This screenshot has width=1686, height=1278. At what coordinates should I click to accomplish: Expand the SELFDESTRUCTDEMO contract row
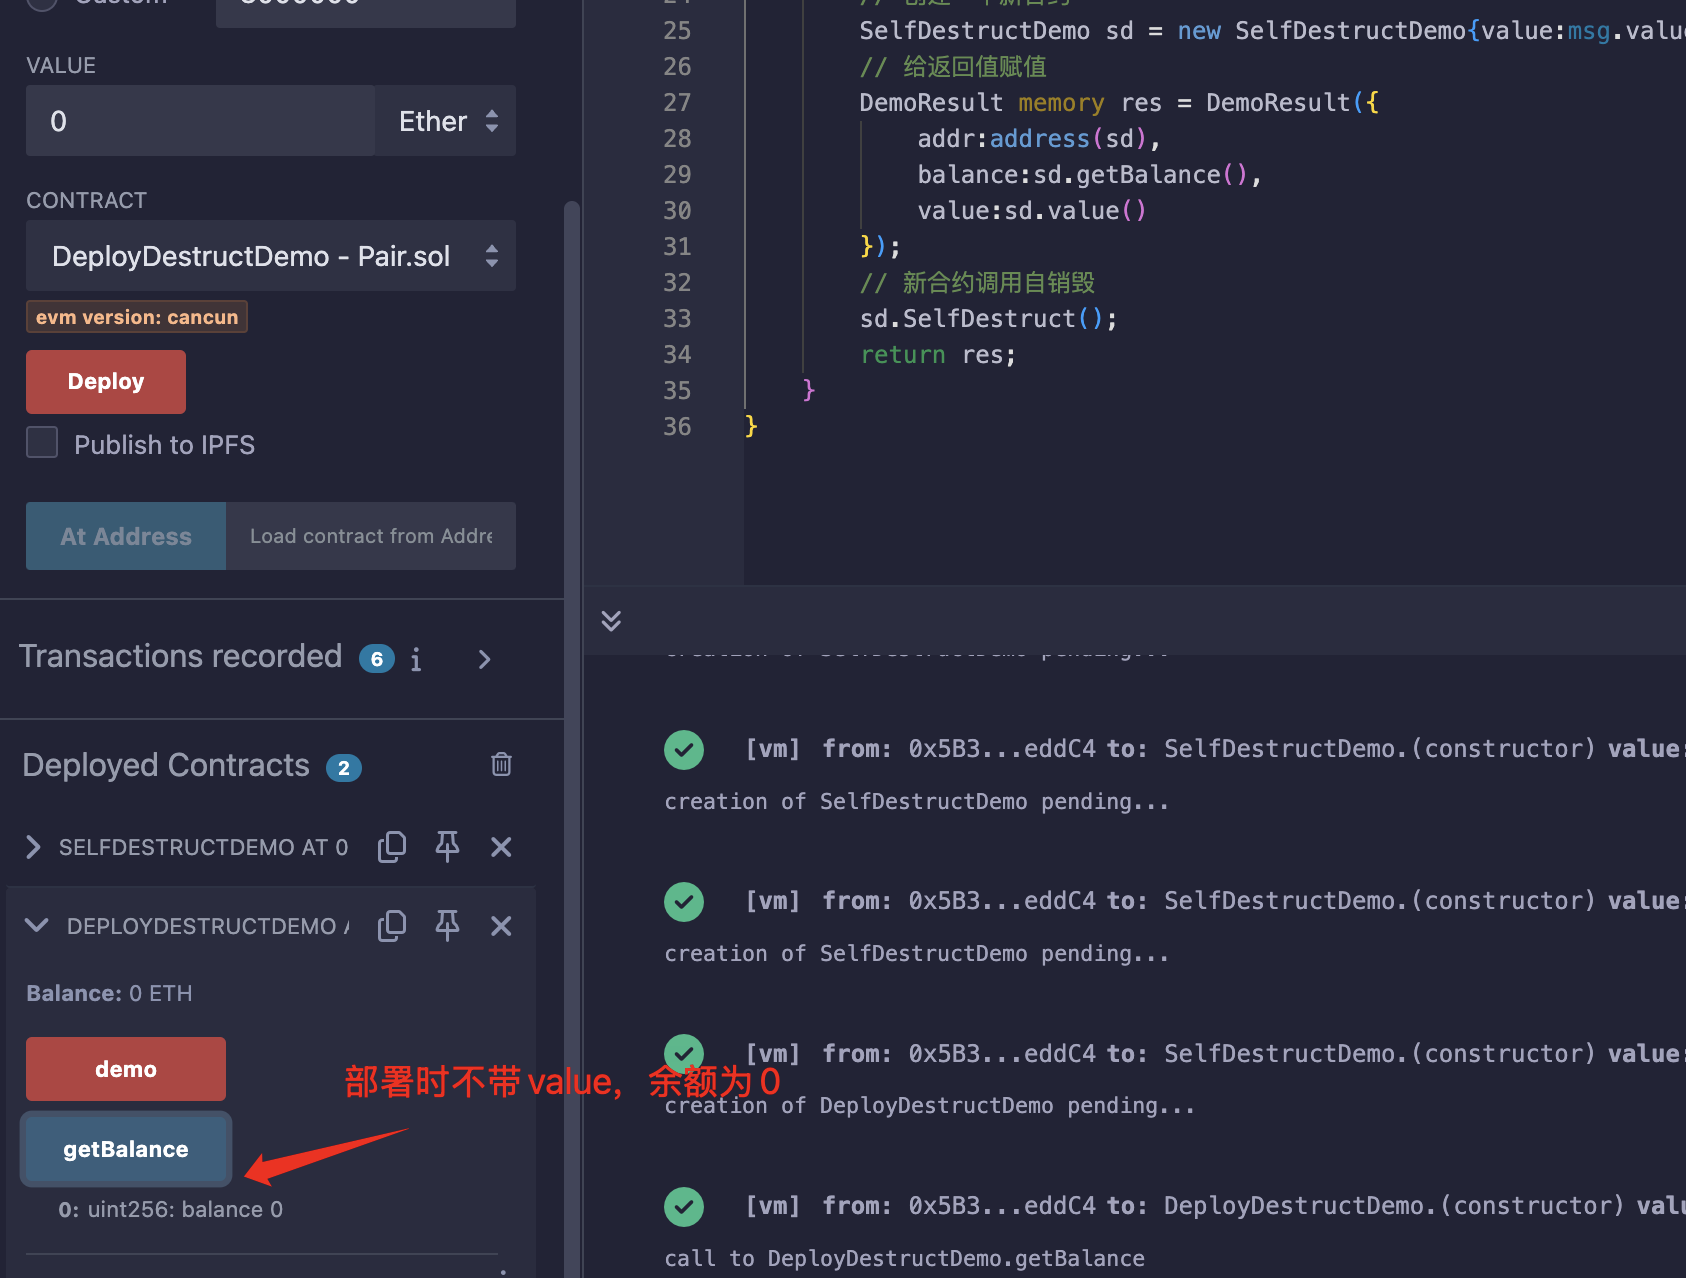[33, 847]
